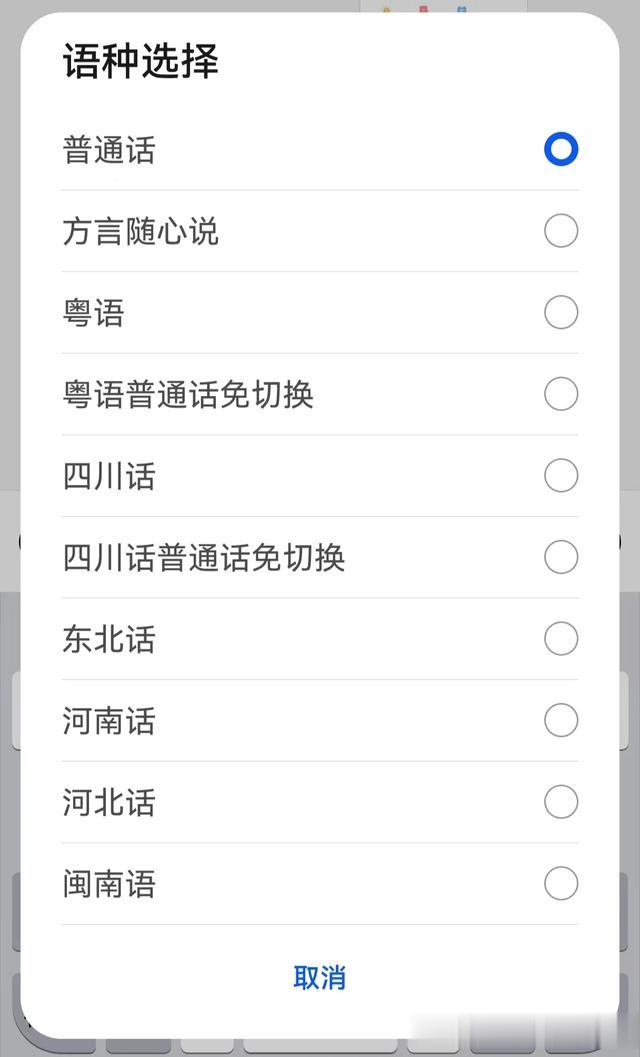Choose the 闽南语 radio button
The image size is (640, 1057).
click(561, 883)
